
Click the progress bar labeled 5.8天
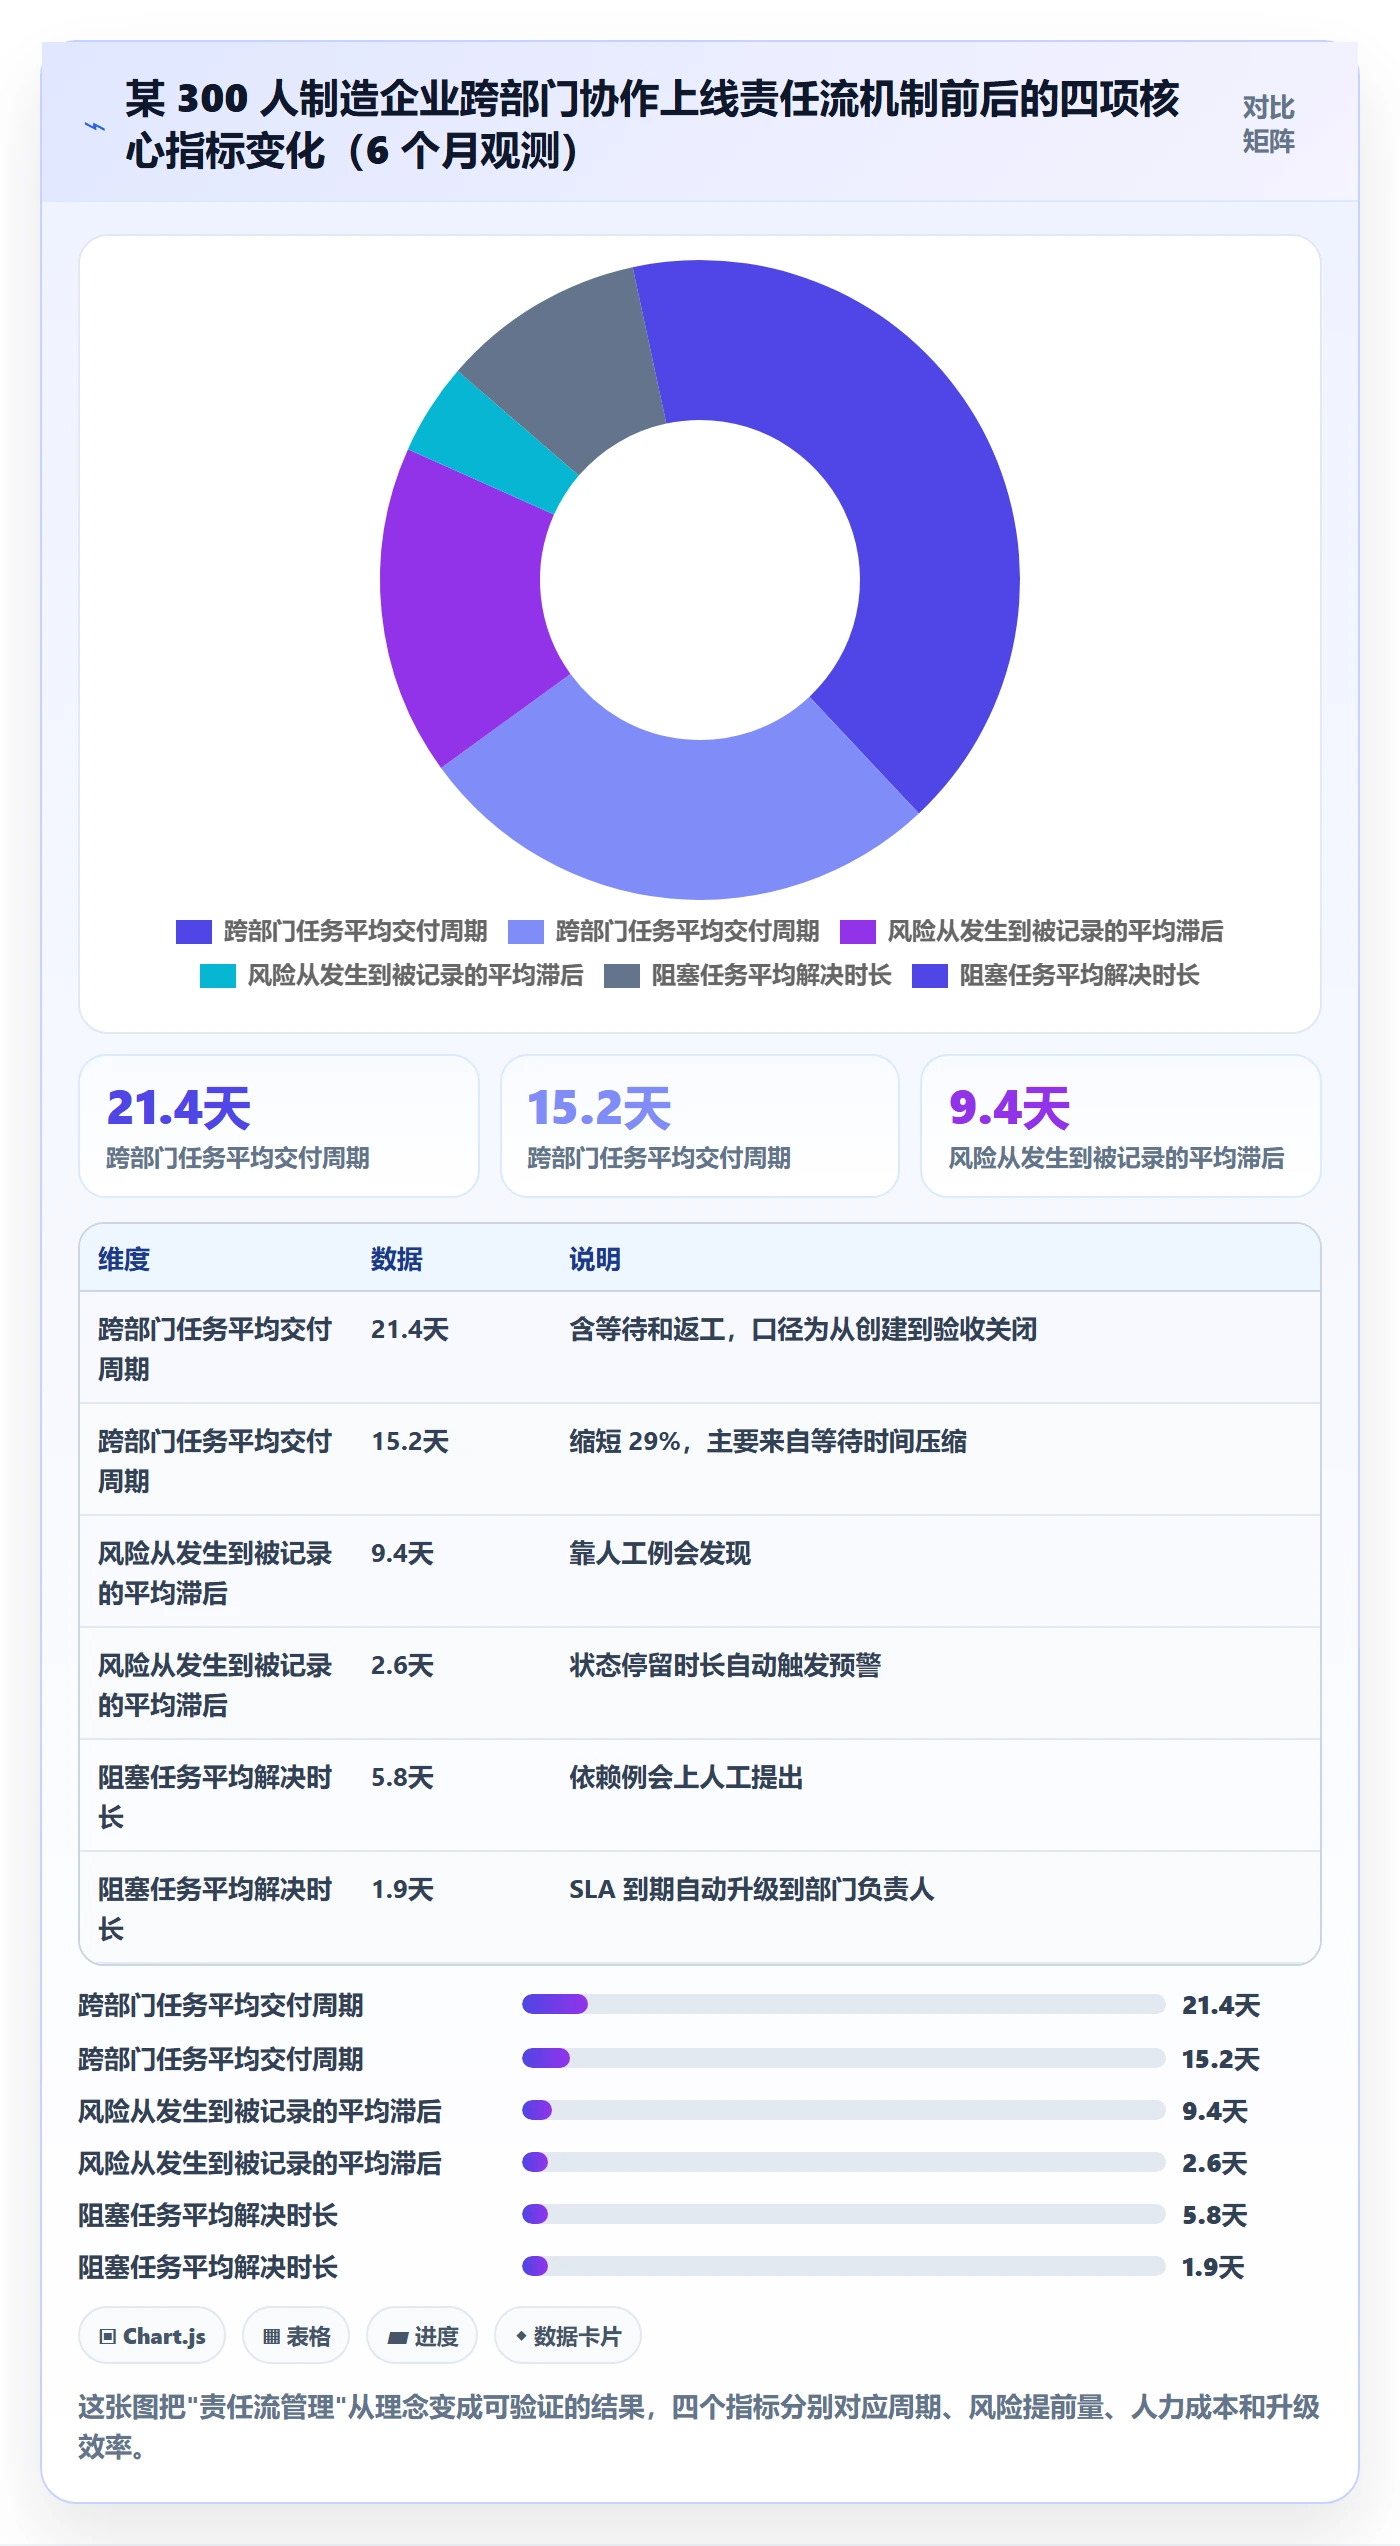click(x=843, y=2214)
